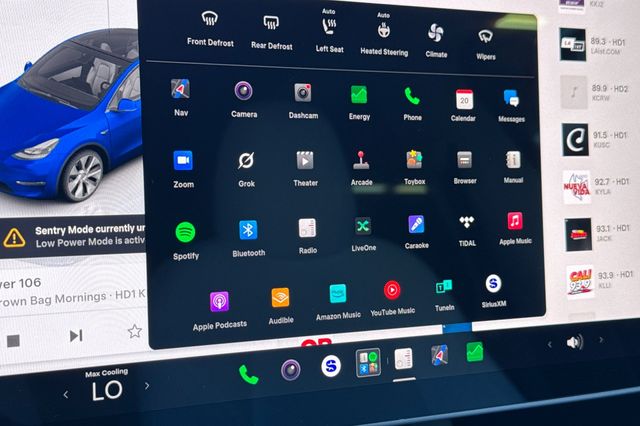Tap the phone icon in bottom dock

pos(249,374)
